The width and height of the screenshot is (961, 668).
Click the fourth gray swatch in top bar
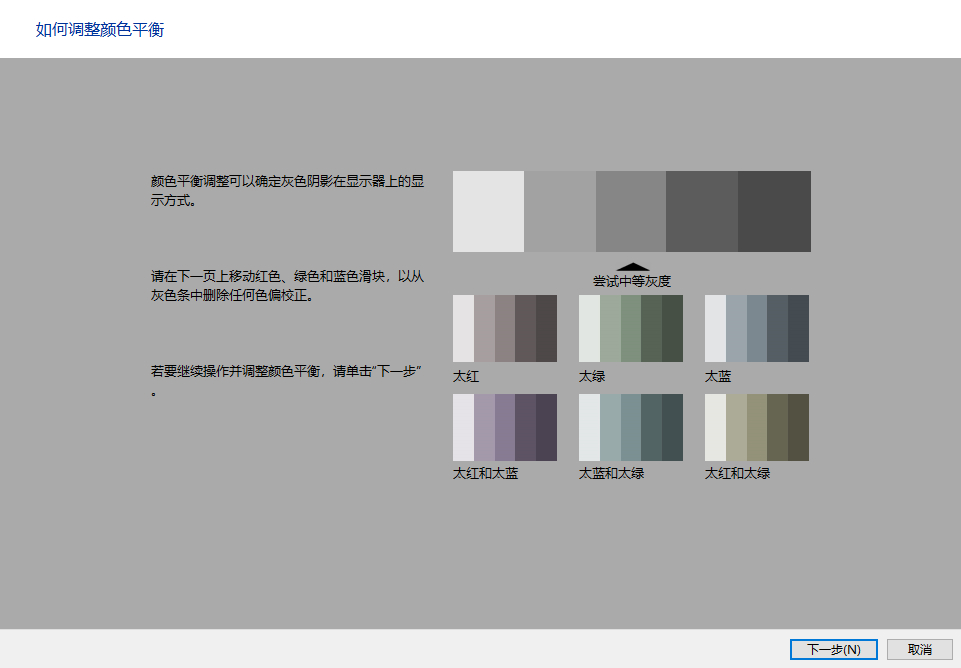702,211
